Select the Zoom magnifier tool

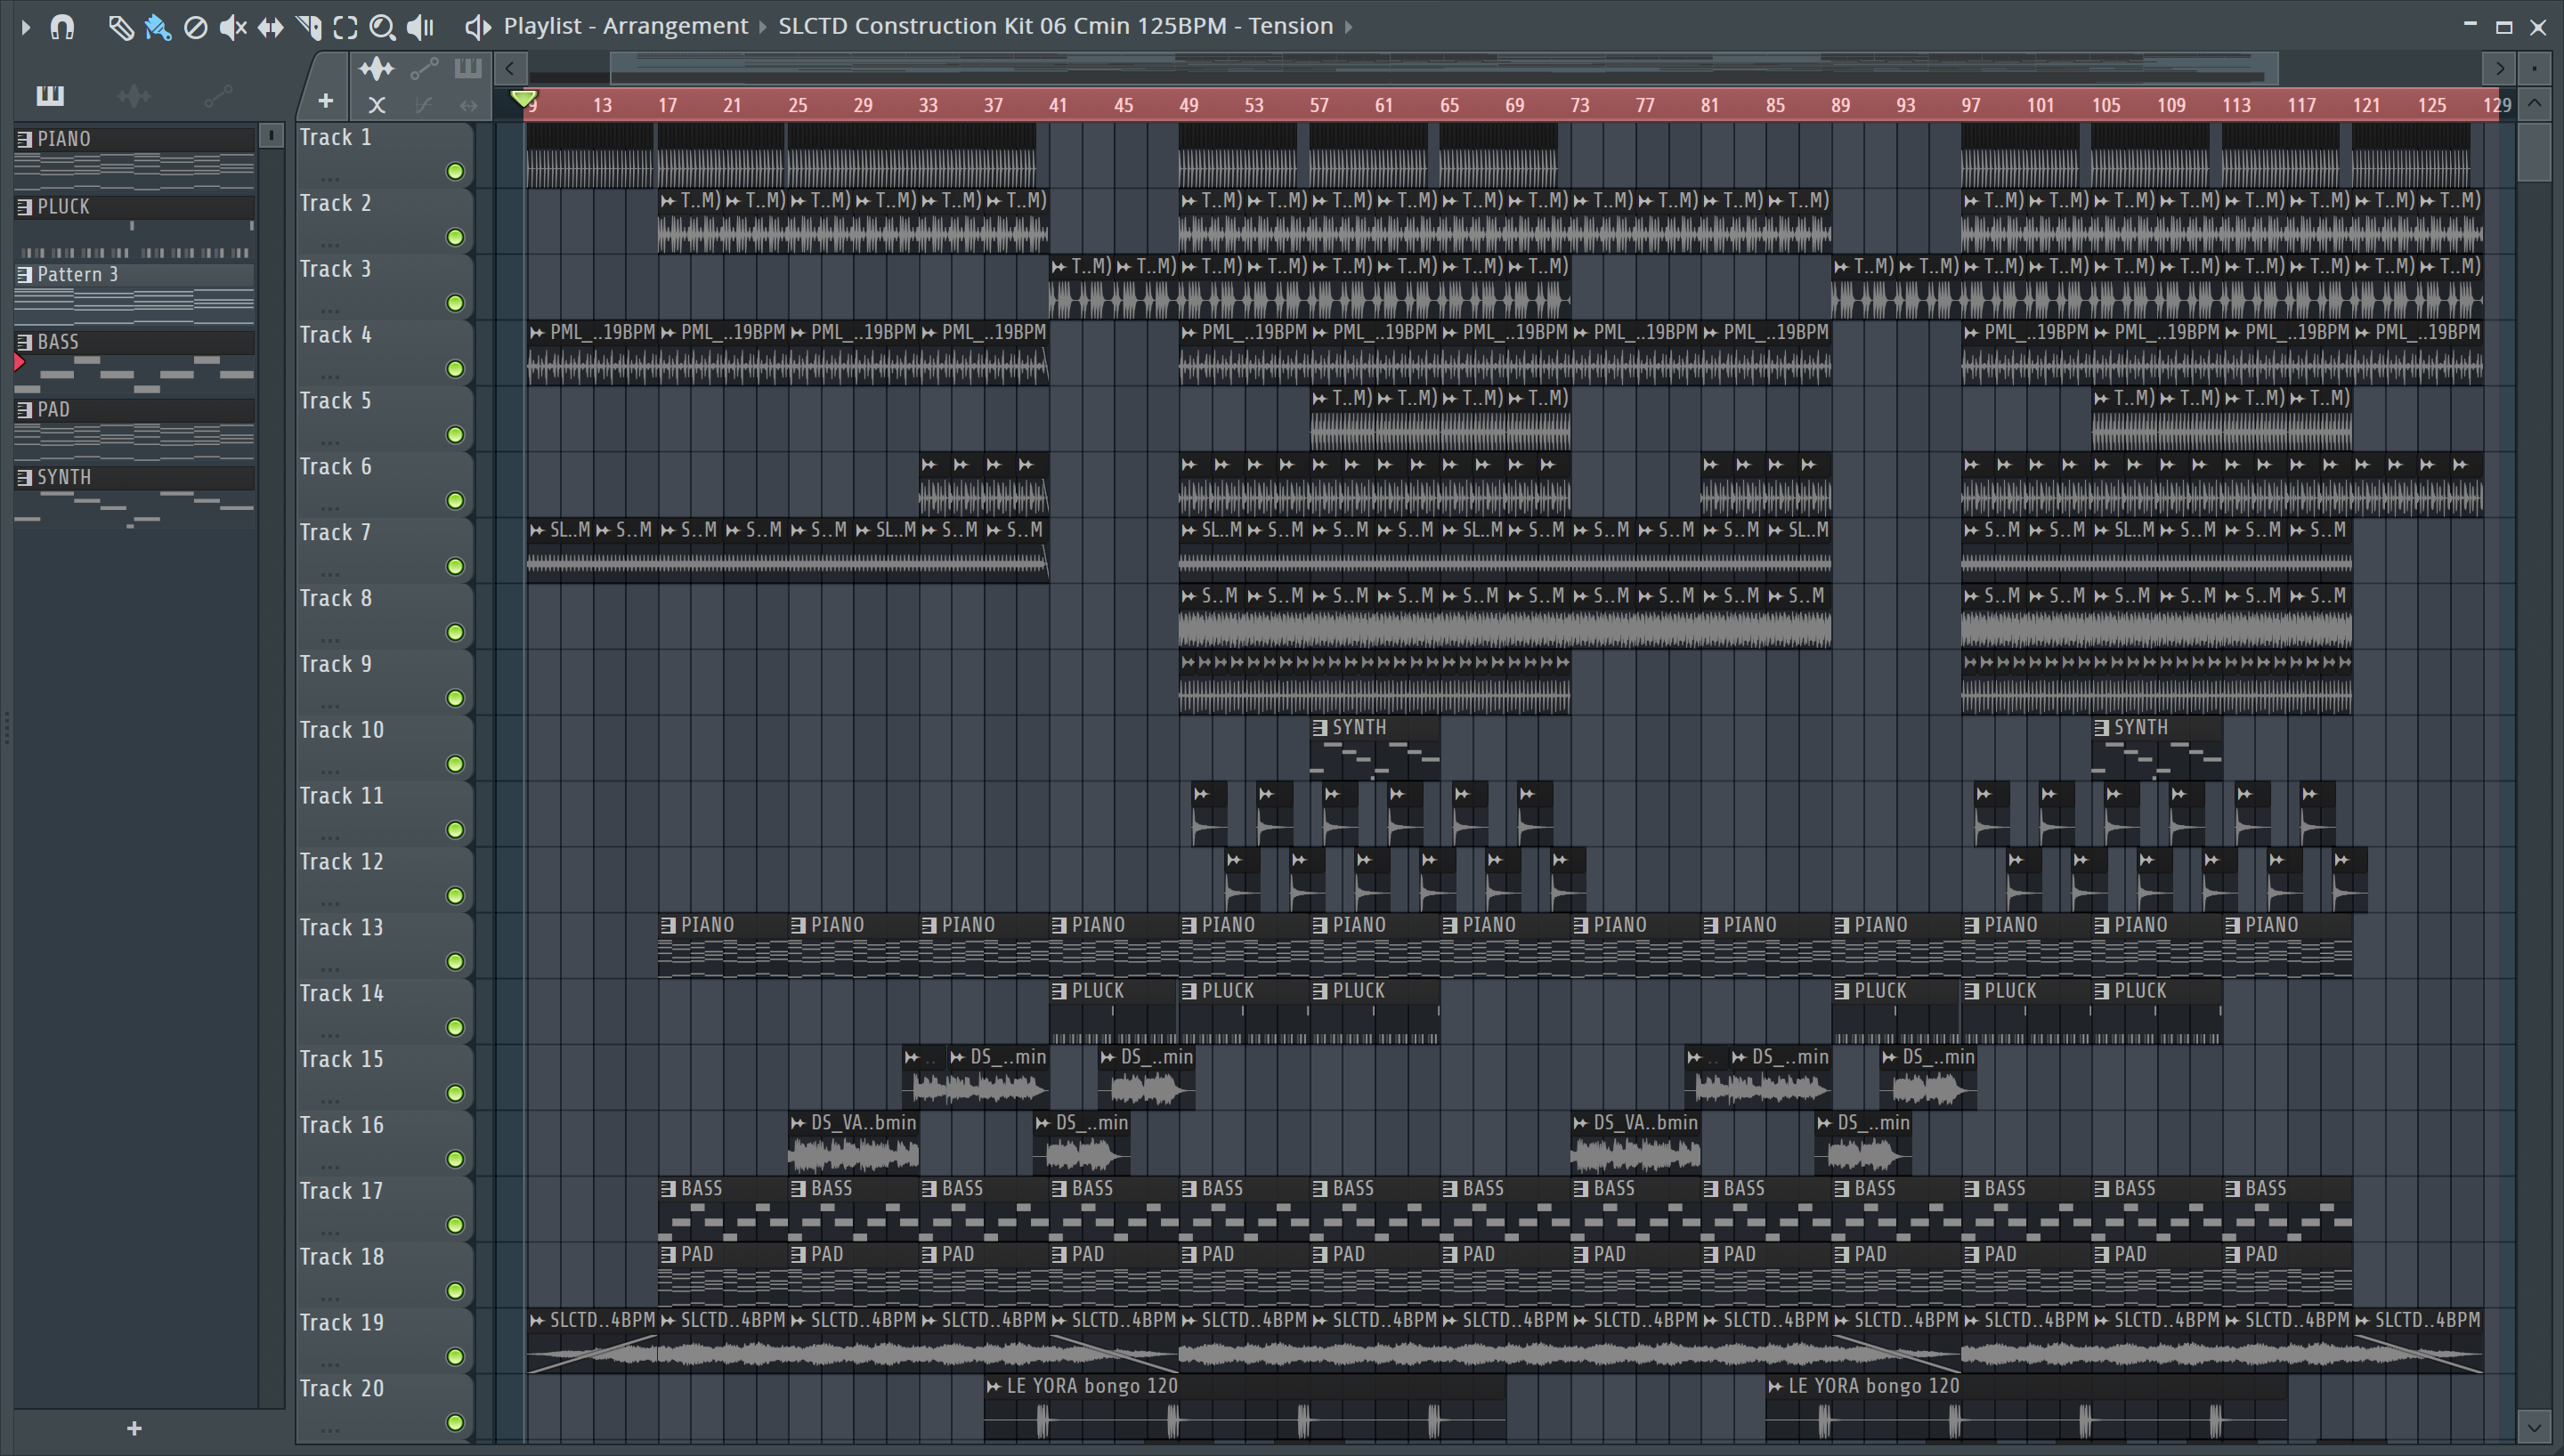pos(382,27)
